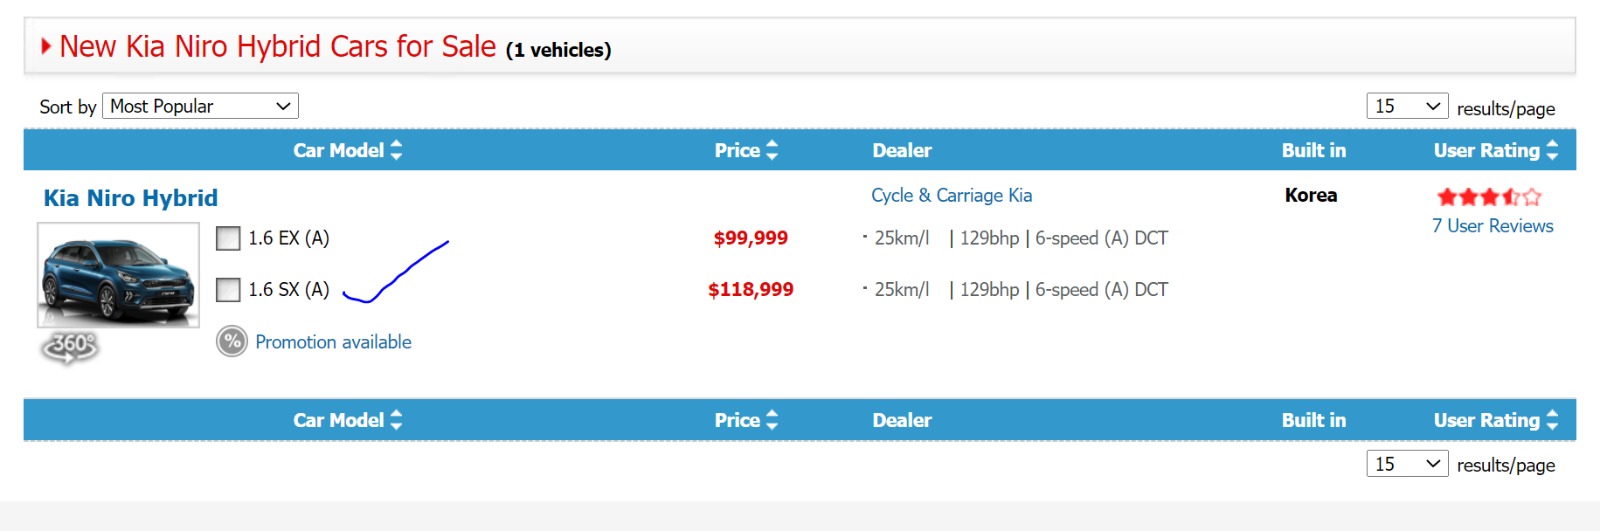Open the Cycle & Carriage Kia dealer link
1600x531 pixels.
pos(951,196)
